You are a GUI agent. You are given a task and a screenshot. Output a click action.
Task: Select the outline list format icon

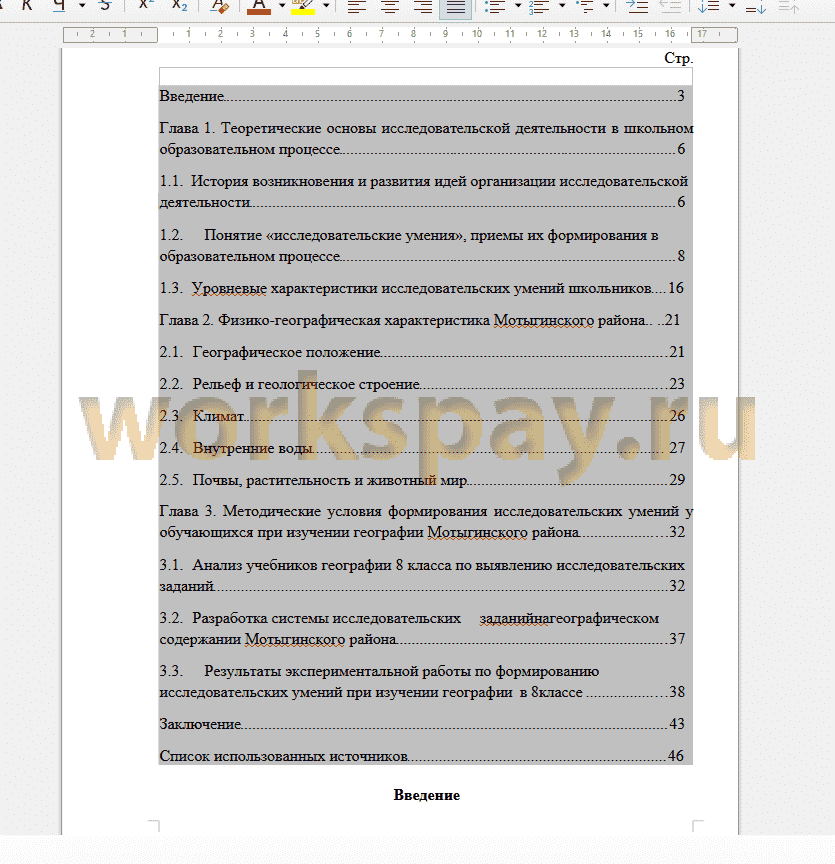[x=584, y=7]
